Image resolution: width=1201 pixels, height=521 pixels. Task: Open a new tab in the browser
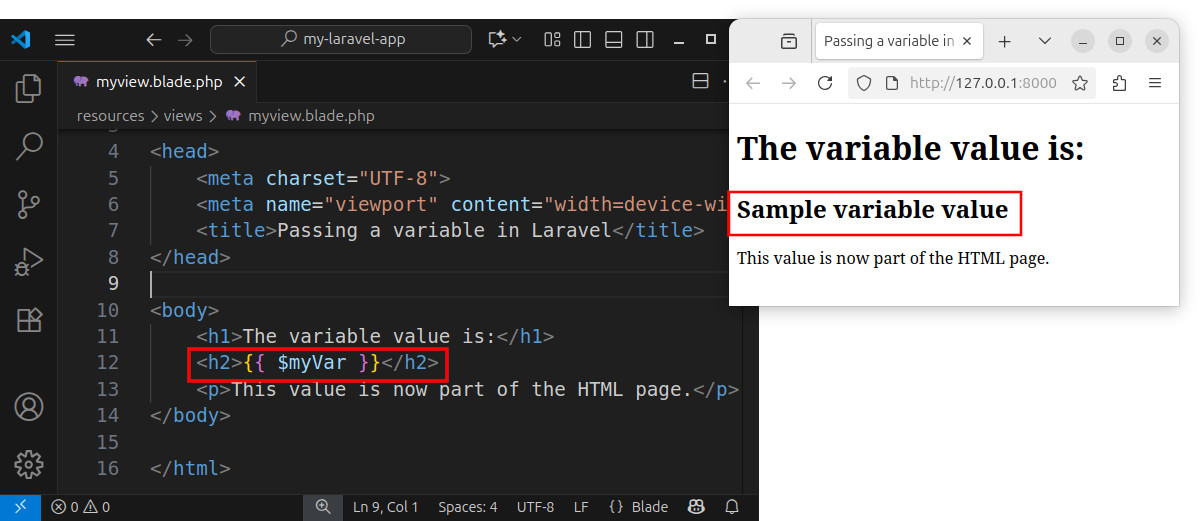coord(1005,41)
